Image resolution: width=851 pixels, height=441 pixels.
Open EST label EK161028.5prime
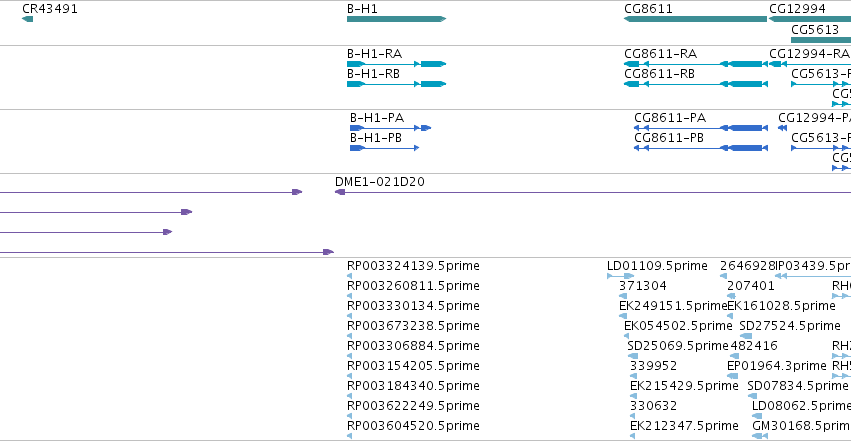click(781, 306)
